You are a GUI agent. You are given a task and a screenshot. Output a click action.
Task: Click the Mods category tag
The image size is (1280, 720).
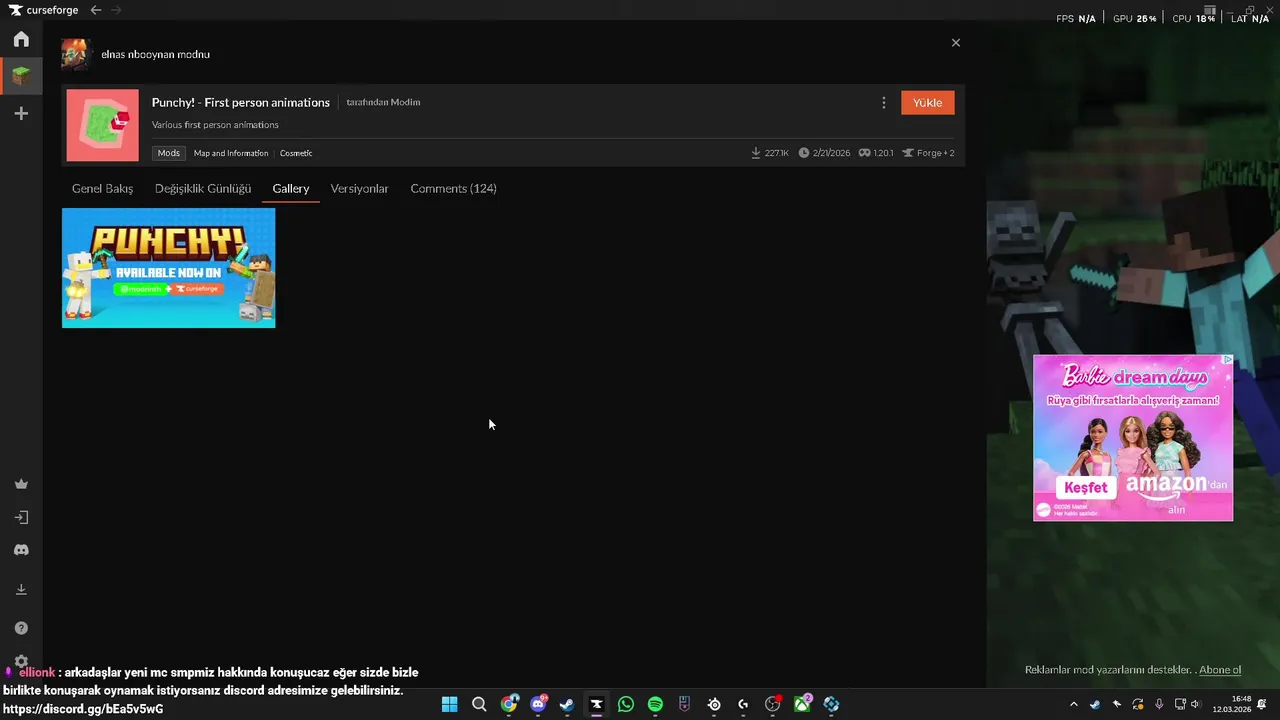(x=169, y=153)
